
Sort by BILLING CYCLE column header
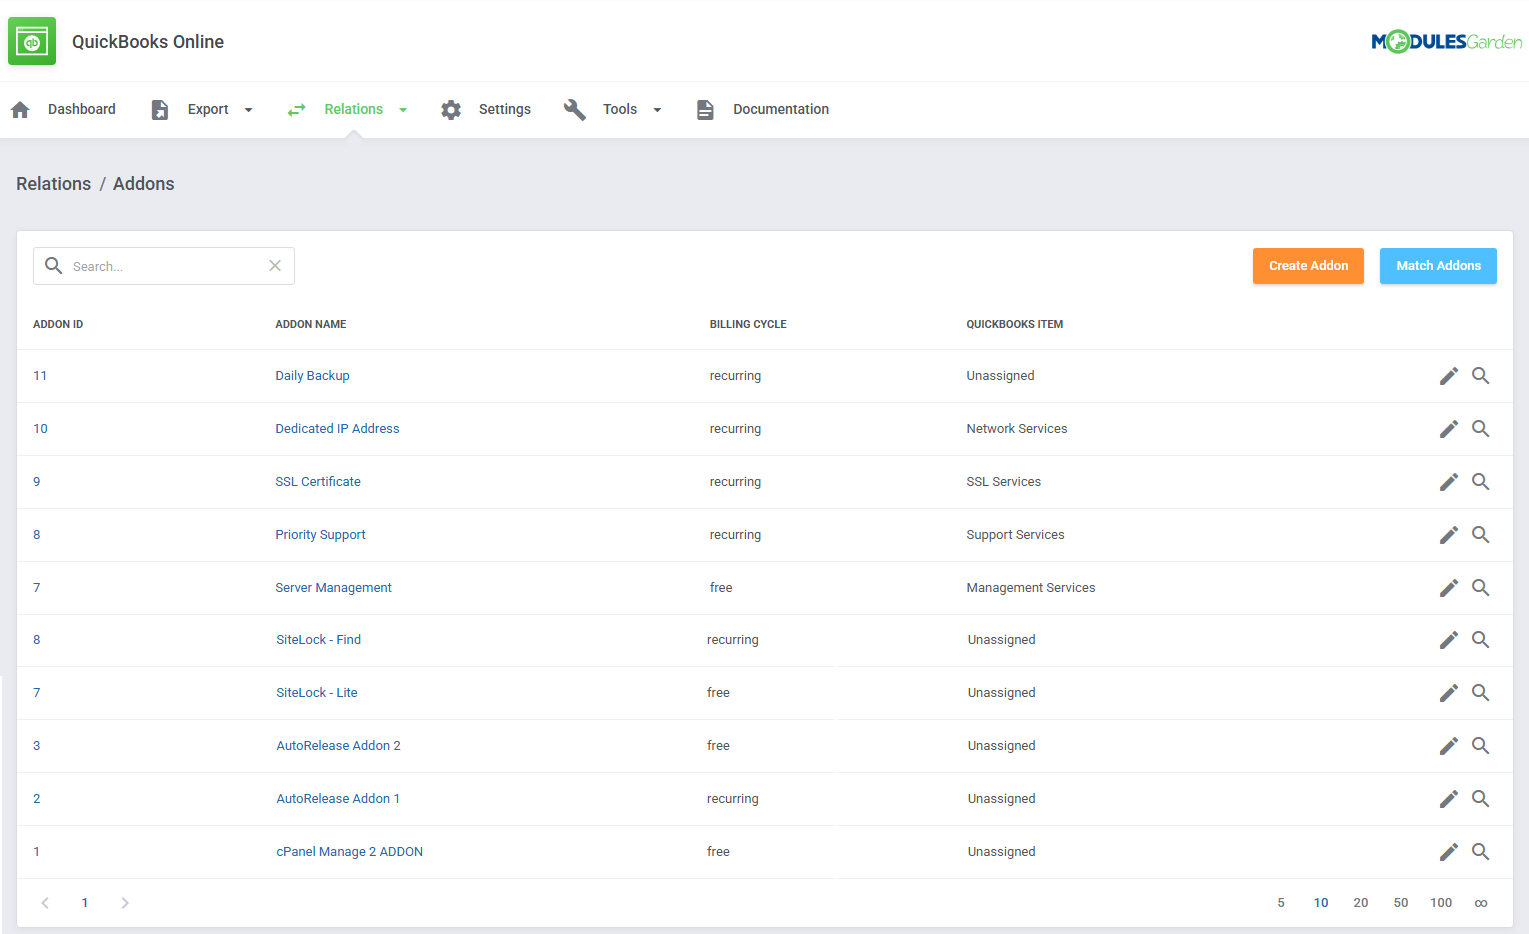(x=748, y=324)
